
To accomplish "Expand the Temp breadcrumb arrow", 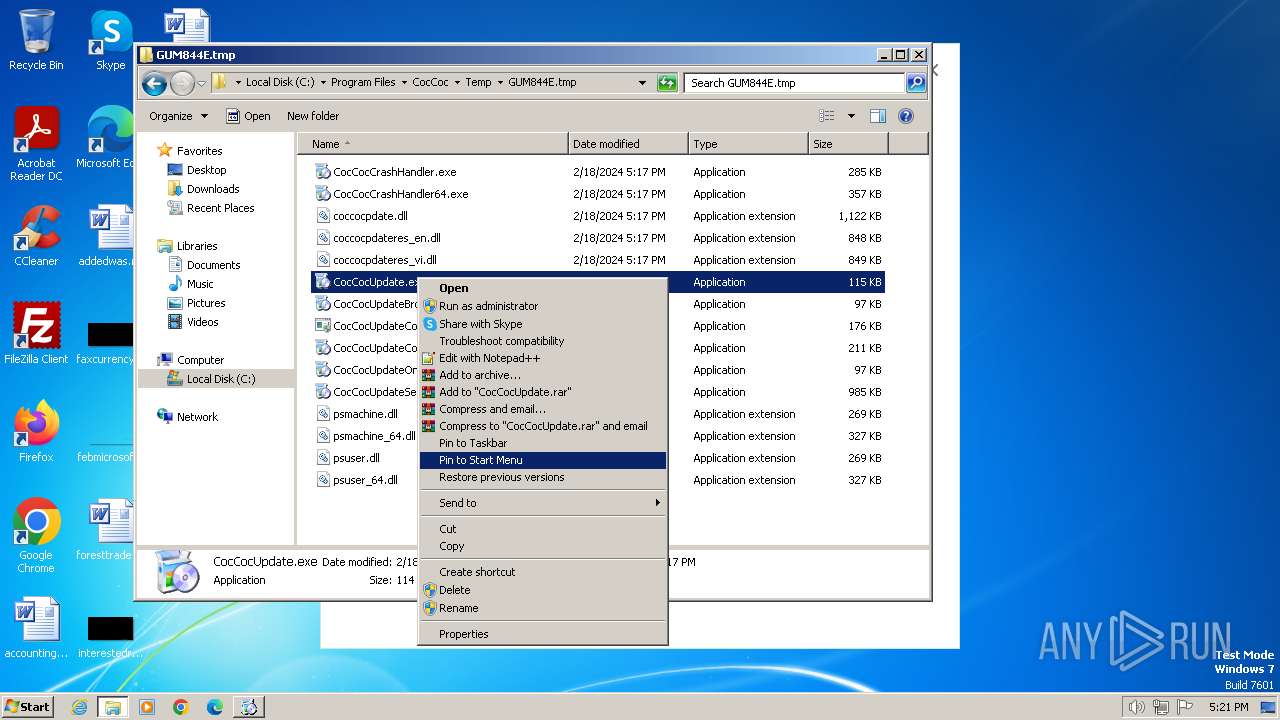I will [x=500, y=82].
